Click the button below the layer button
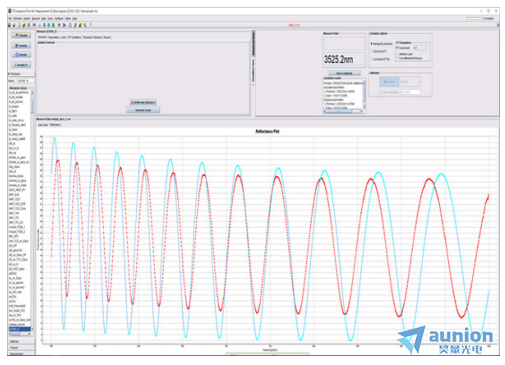This screenshot has width=505, height=365. pos(143,110)
